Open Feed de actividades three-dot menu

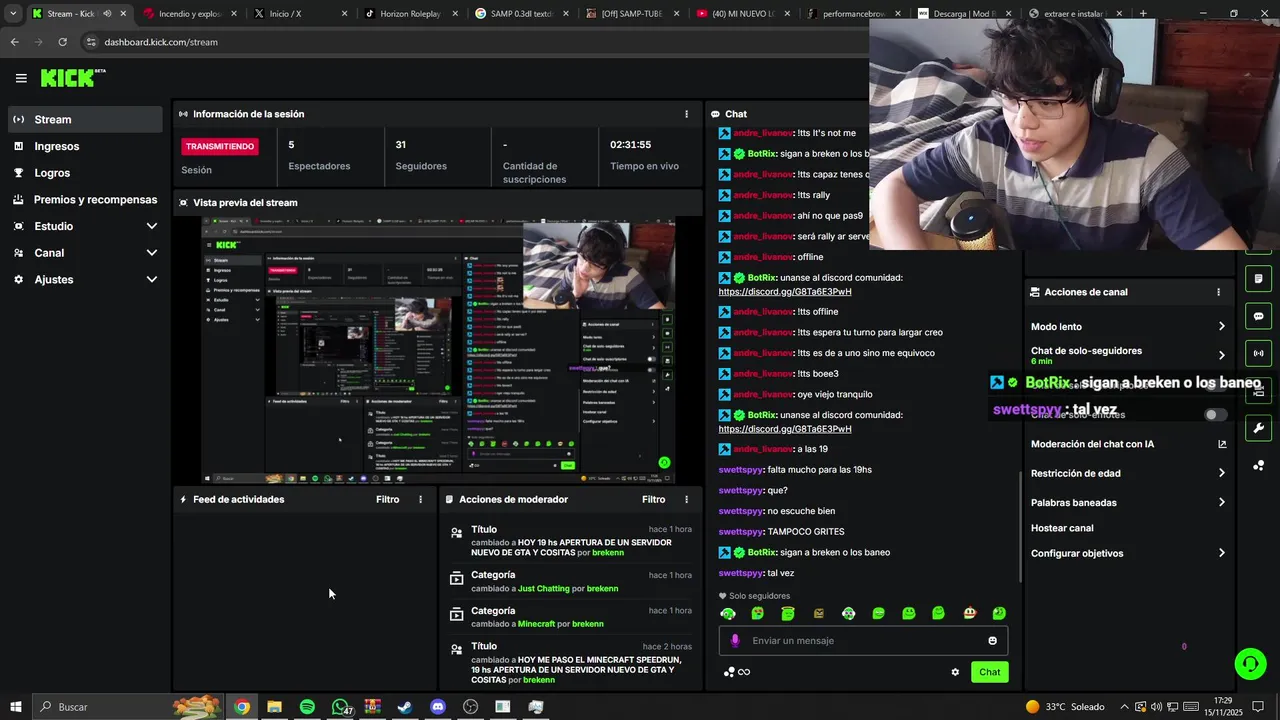coord(420,499)
